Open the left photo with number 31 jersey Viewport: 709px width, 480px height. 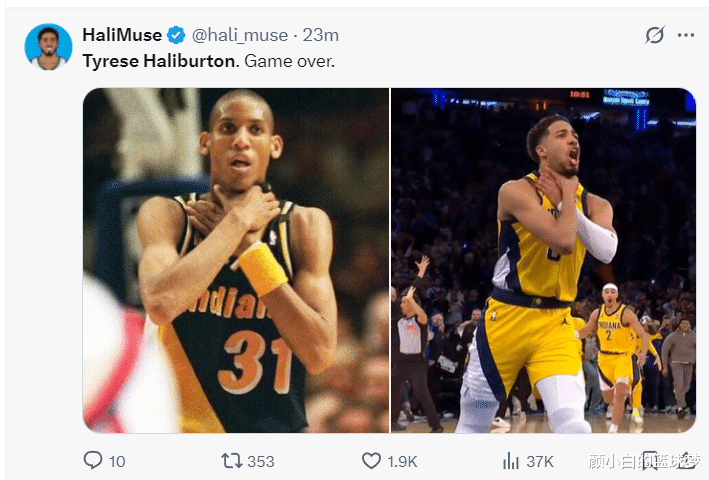(236, 260)
